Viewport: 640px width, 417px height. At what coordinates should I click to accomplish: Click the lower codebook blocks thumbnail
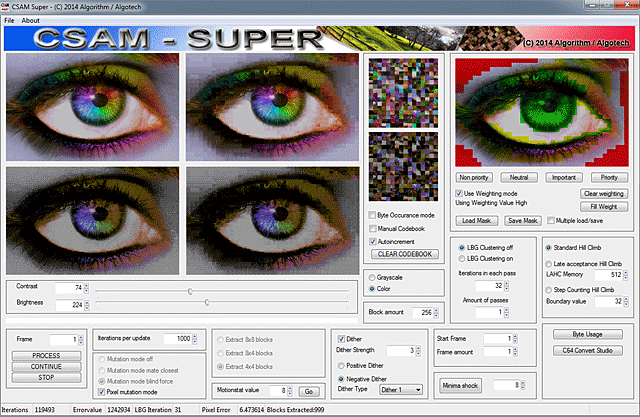(x=403, y=166)
